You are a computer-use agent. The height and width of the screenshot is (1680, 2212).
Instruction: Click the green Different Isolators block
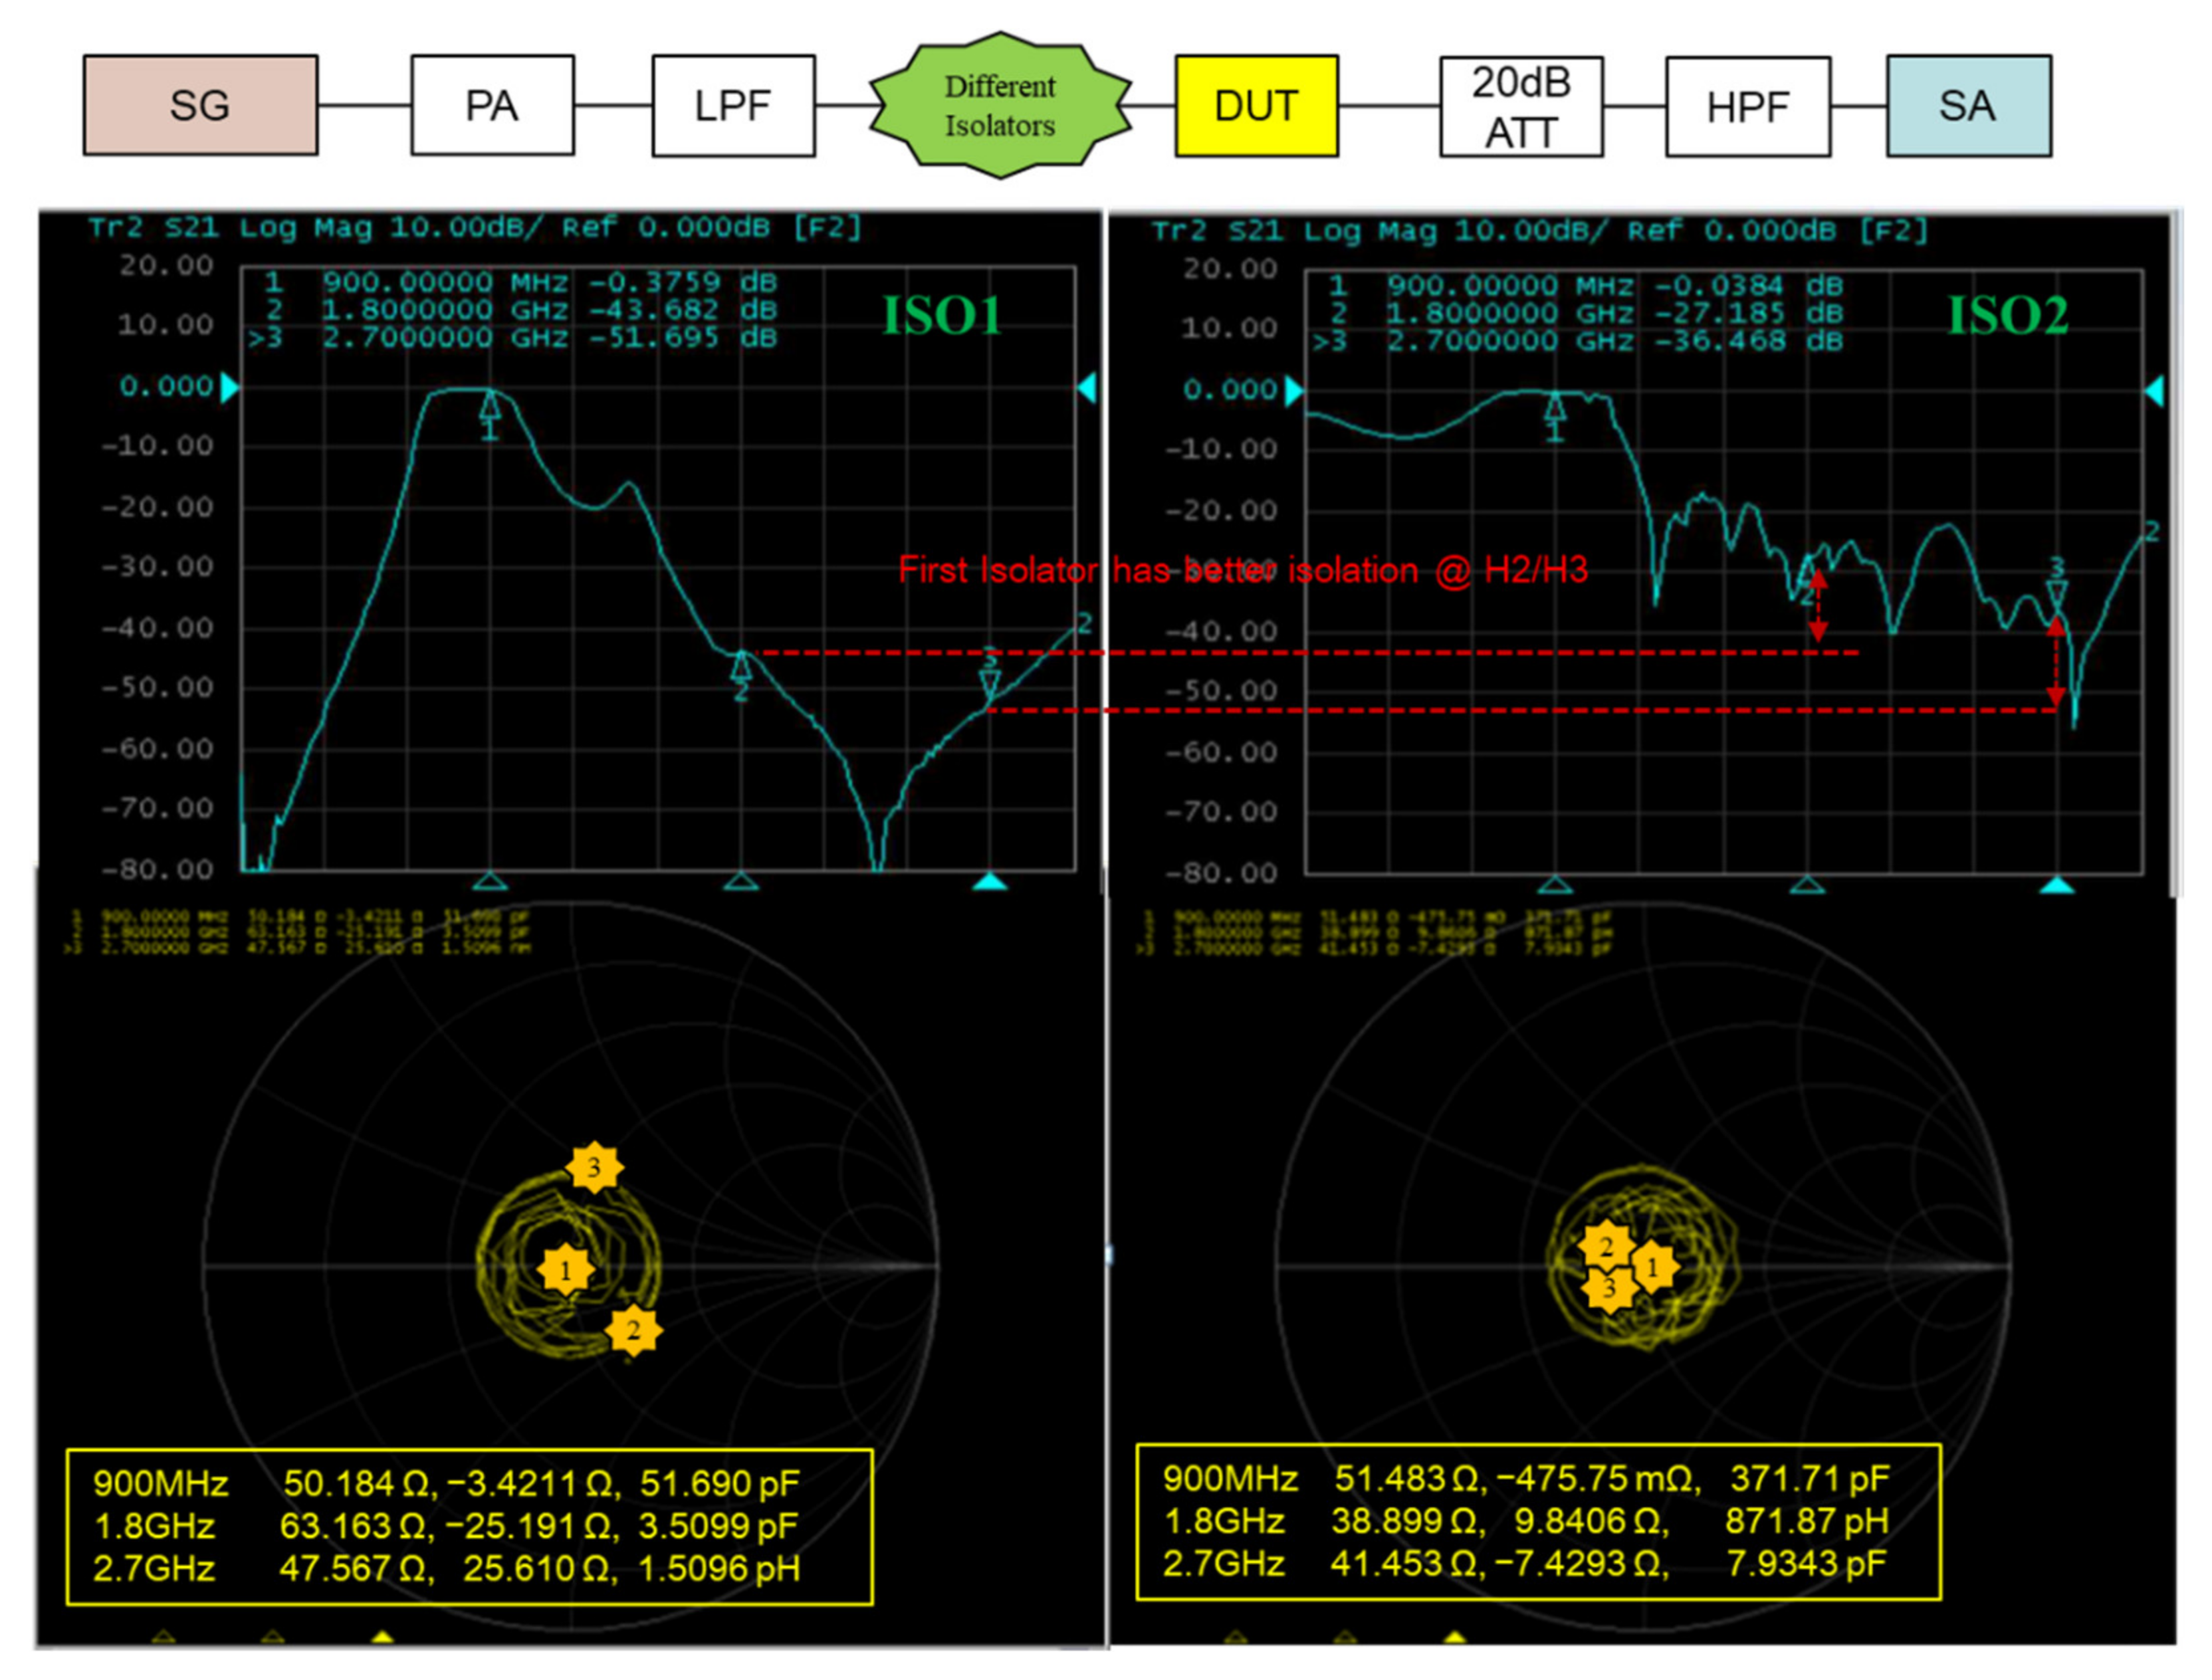coord(1000,106)
